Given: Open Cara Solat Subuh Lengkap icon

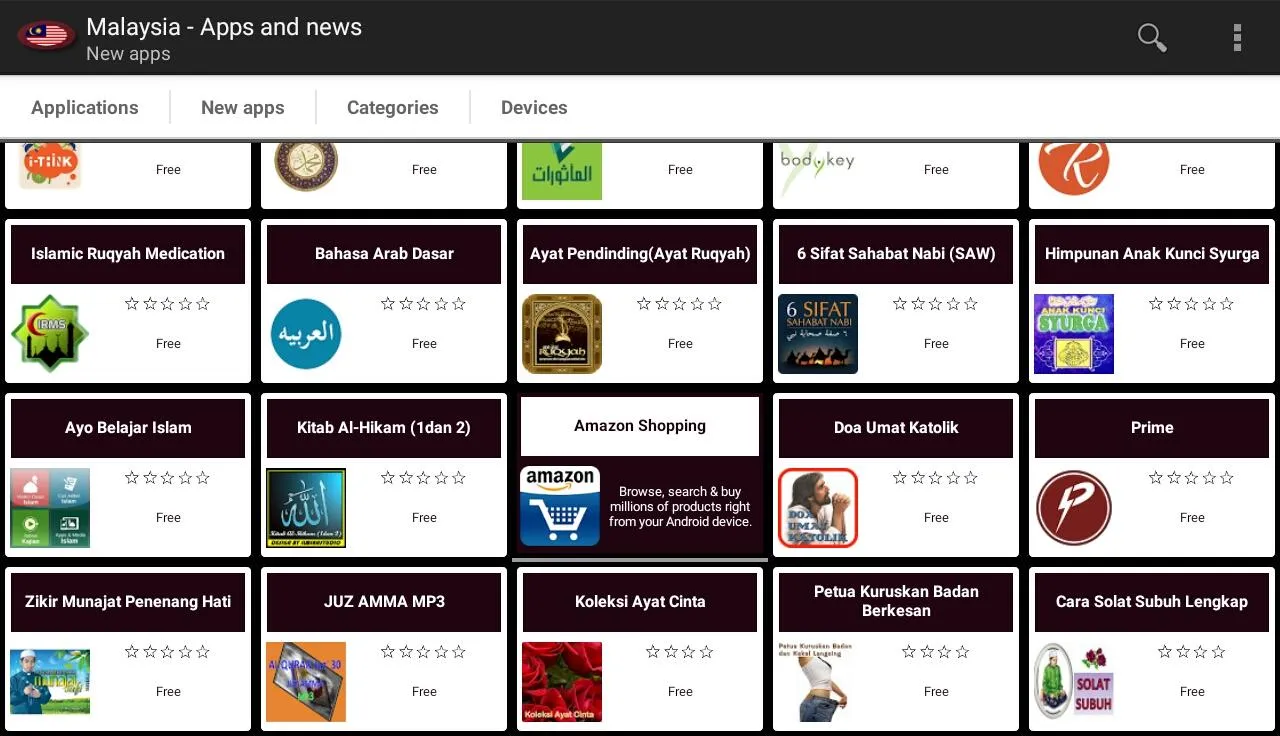Looking at the screenshot, I should click(1074, 680).
